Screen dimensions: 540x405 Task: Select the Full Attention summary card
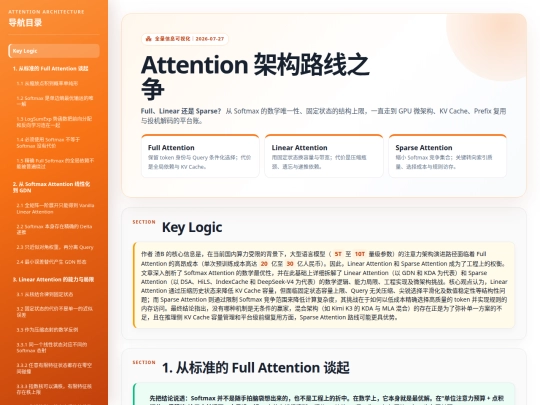tap(200, 156)
